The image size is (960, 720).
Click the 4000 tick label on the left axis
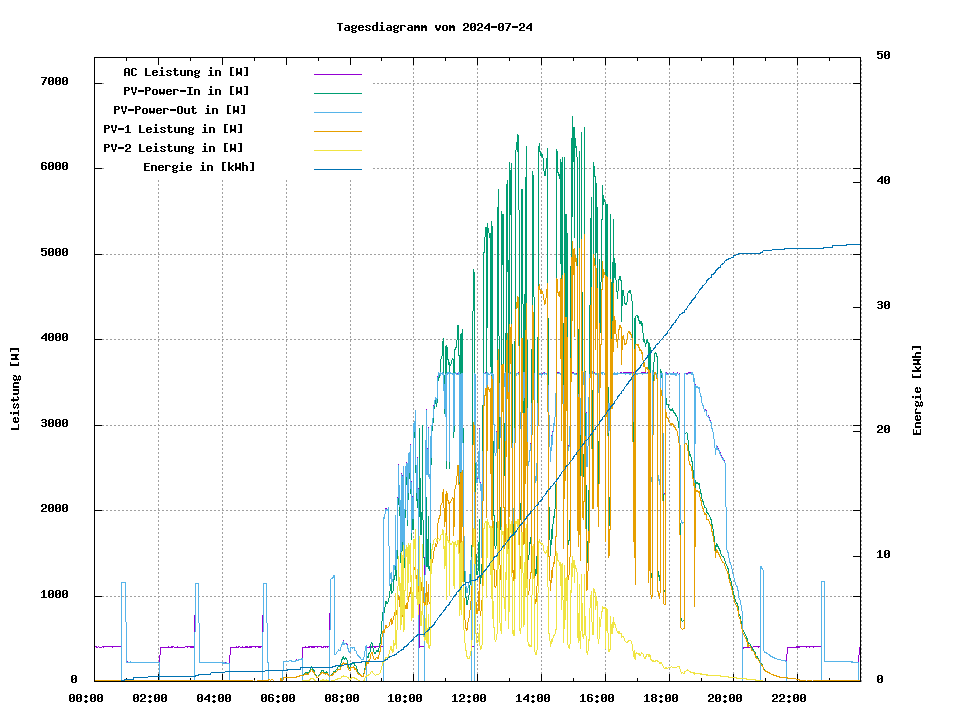pyautogui.click(x=54, y=338)
